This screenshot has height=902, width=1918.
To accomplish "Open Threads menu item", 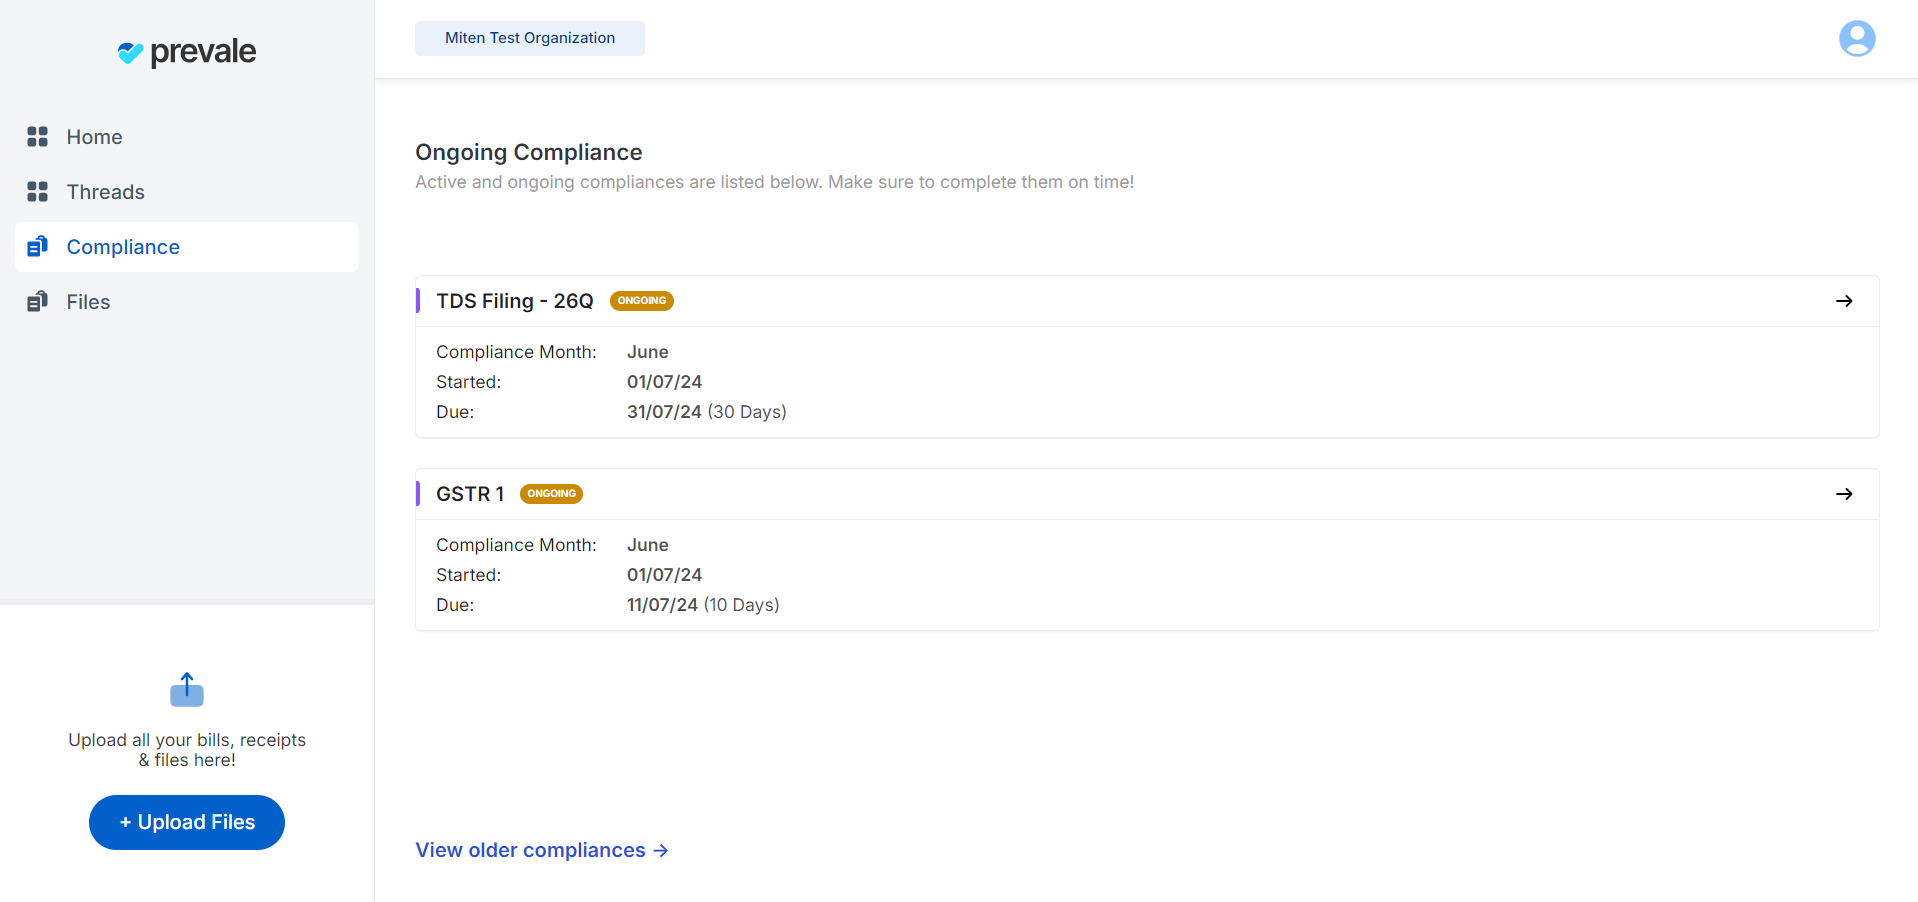I will click(105, 192).
